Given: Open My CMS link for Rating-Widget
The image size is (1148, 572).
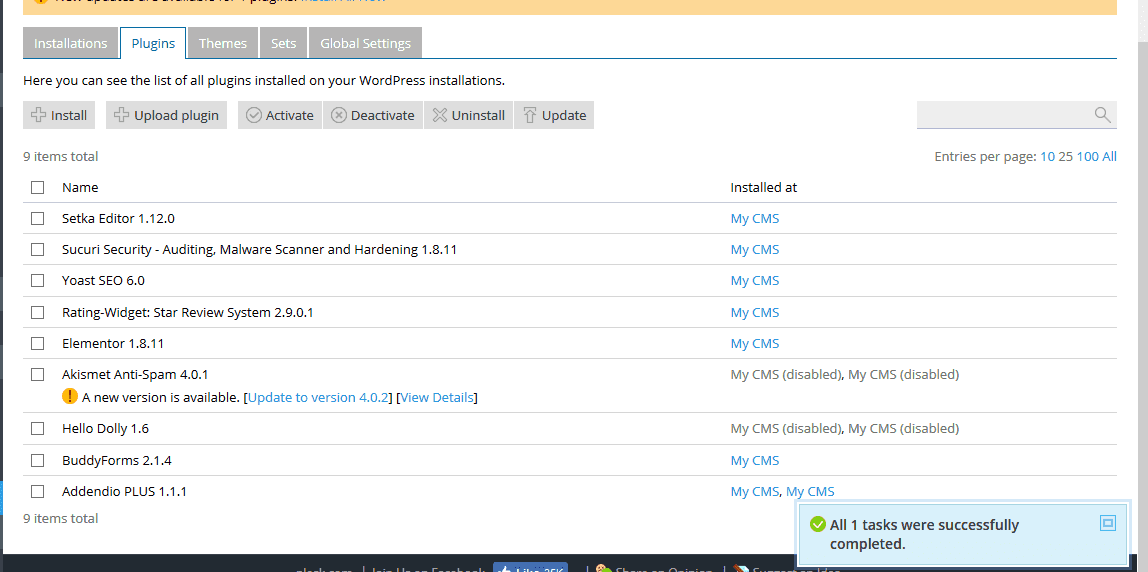Looking at the screenshot, I should pyautogui.click(x=755, y=313).
